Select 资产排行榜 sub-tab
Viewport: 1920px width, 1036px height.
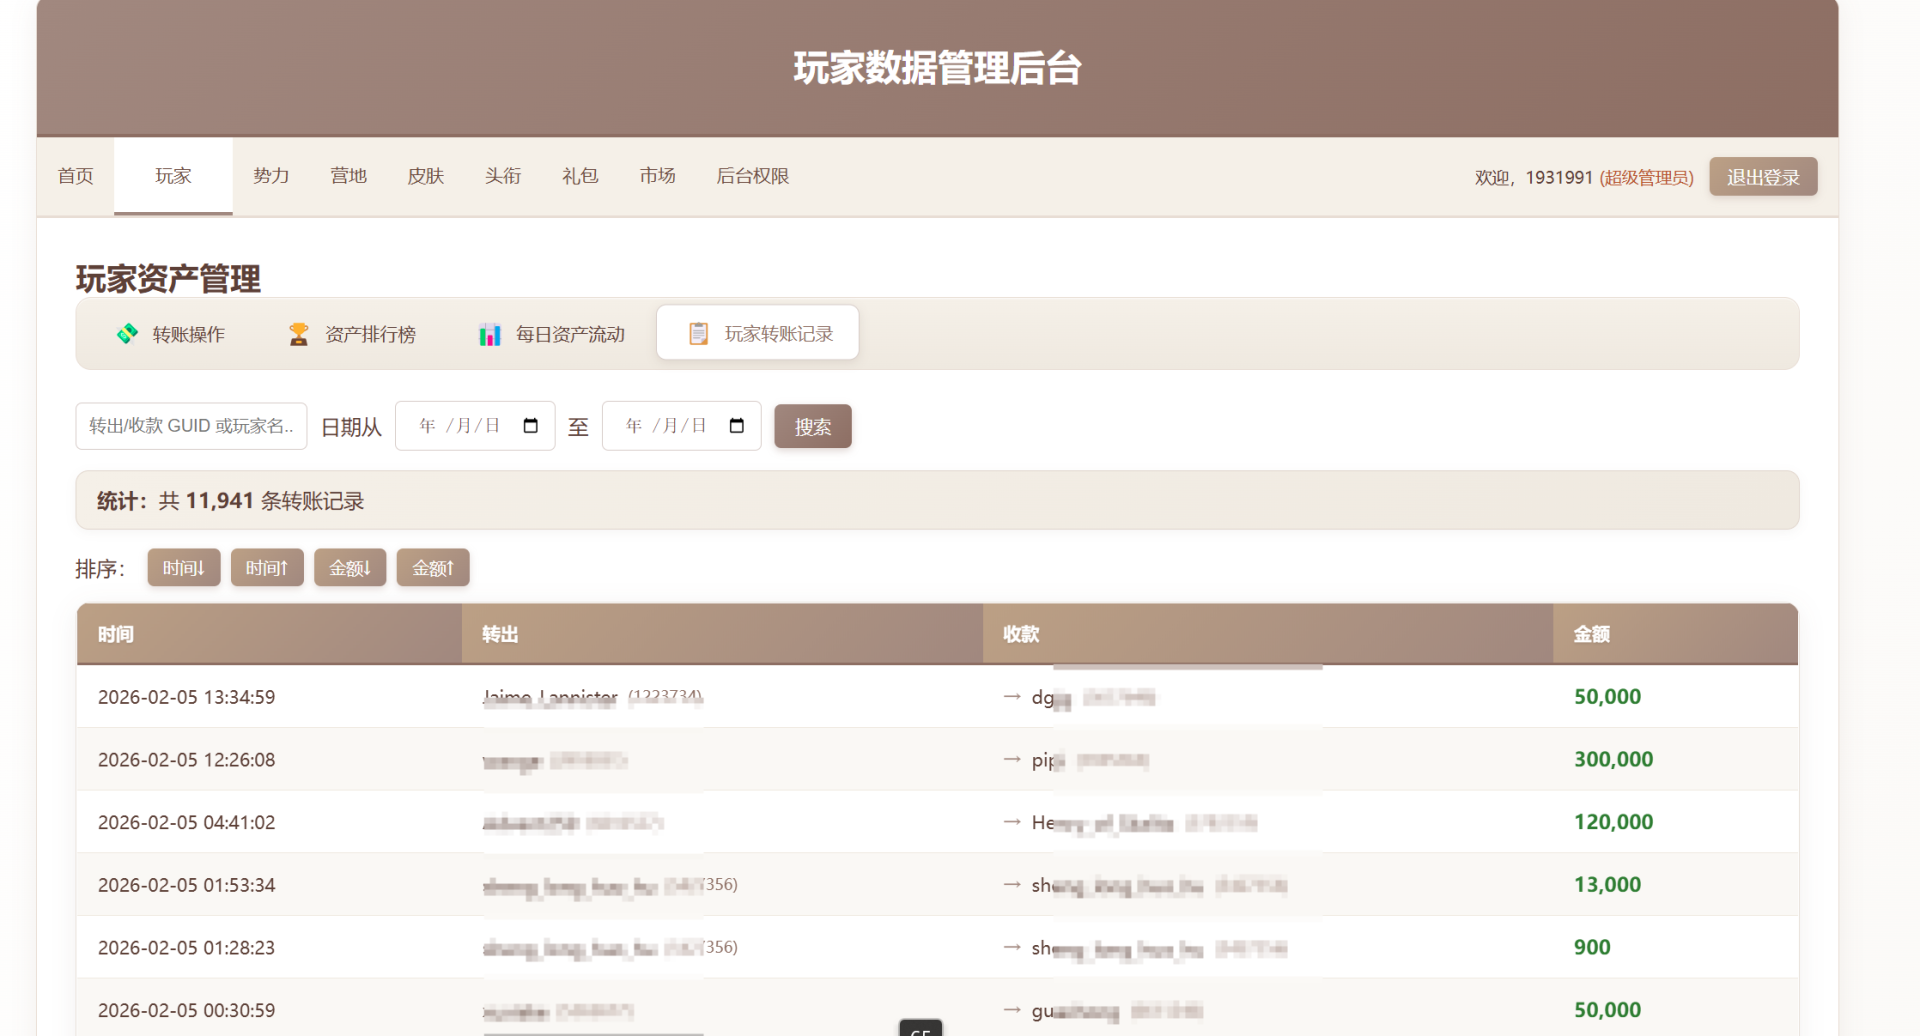point(351,334)
